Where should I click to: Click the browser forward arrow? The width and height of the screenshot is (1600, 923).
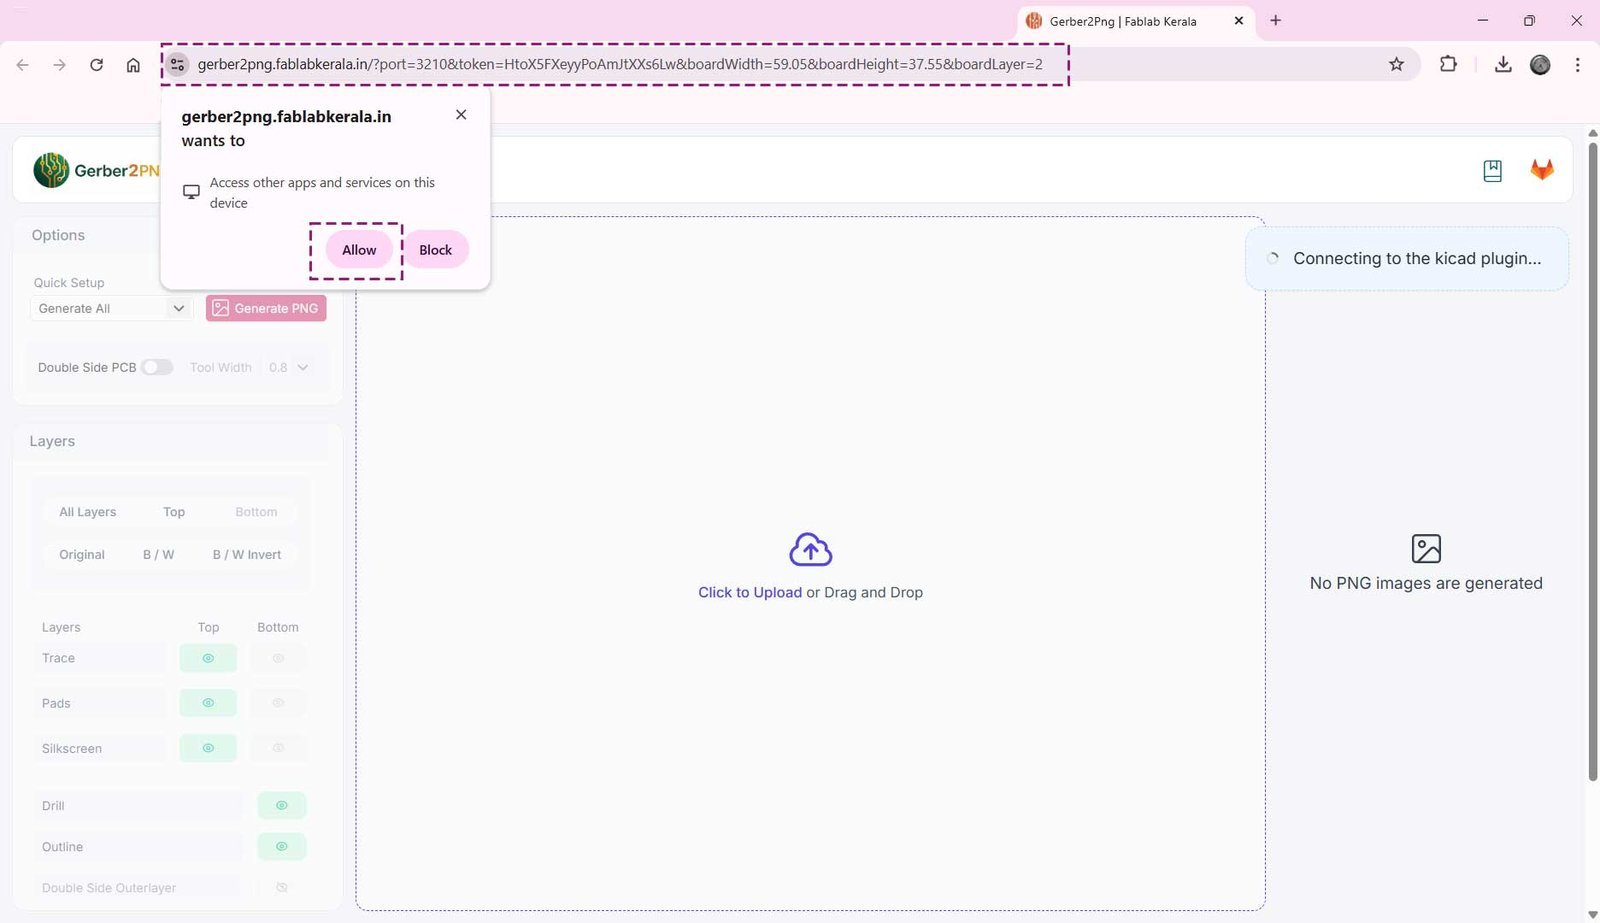pos(60,65)
